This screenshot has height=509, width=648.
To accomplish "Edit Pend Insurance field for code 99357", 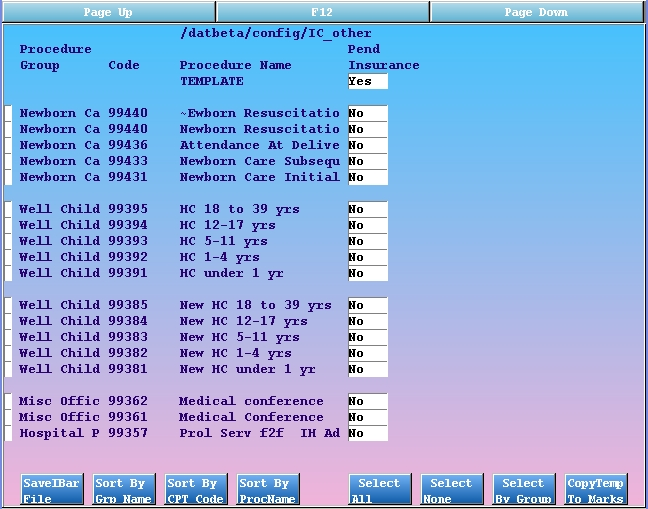I will [x=368, y=433].
